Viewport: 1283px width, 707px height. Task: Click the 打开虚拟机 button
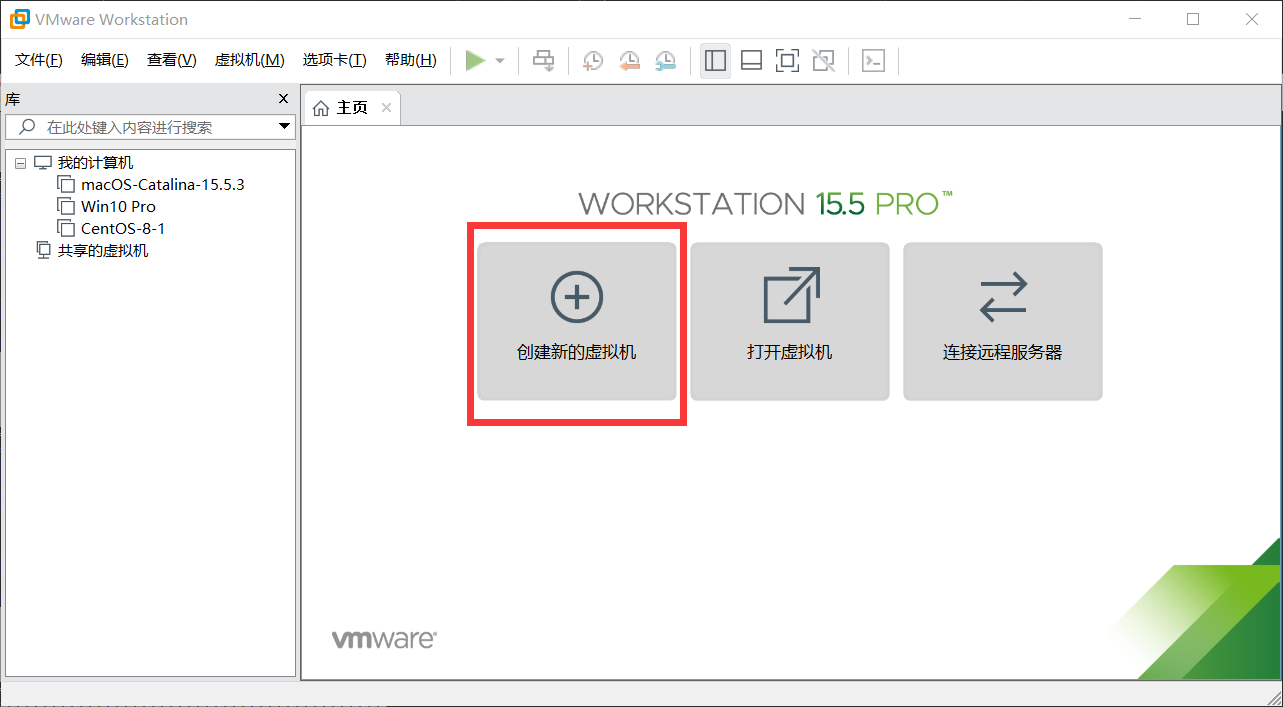tap(789, 321)
